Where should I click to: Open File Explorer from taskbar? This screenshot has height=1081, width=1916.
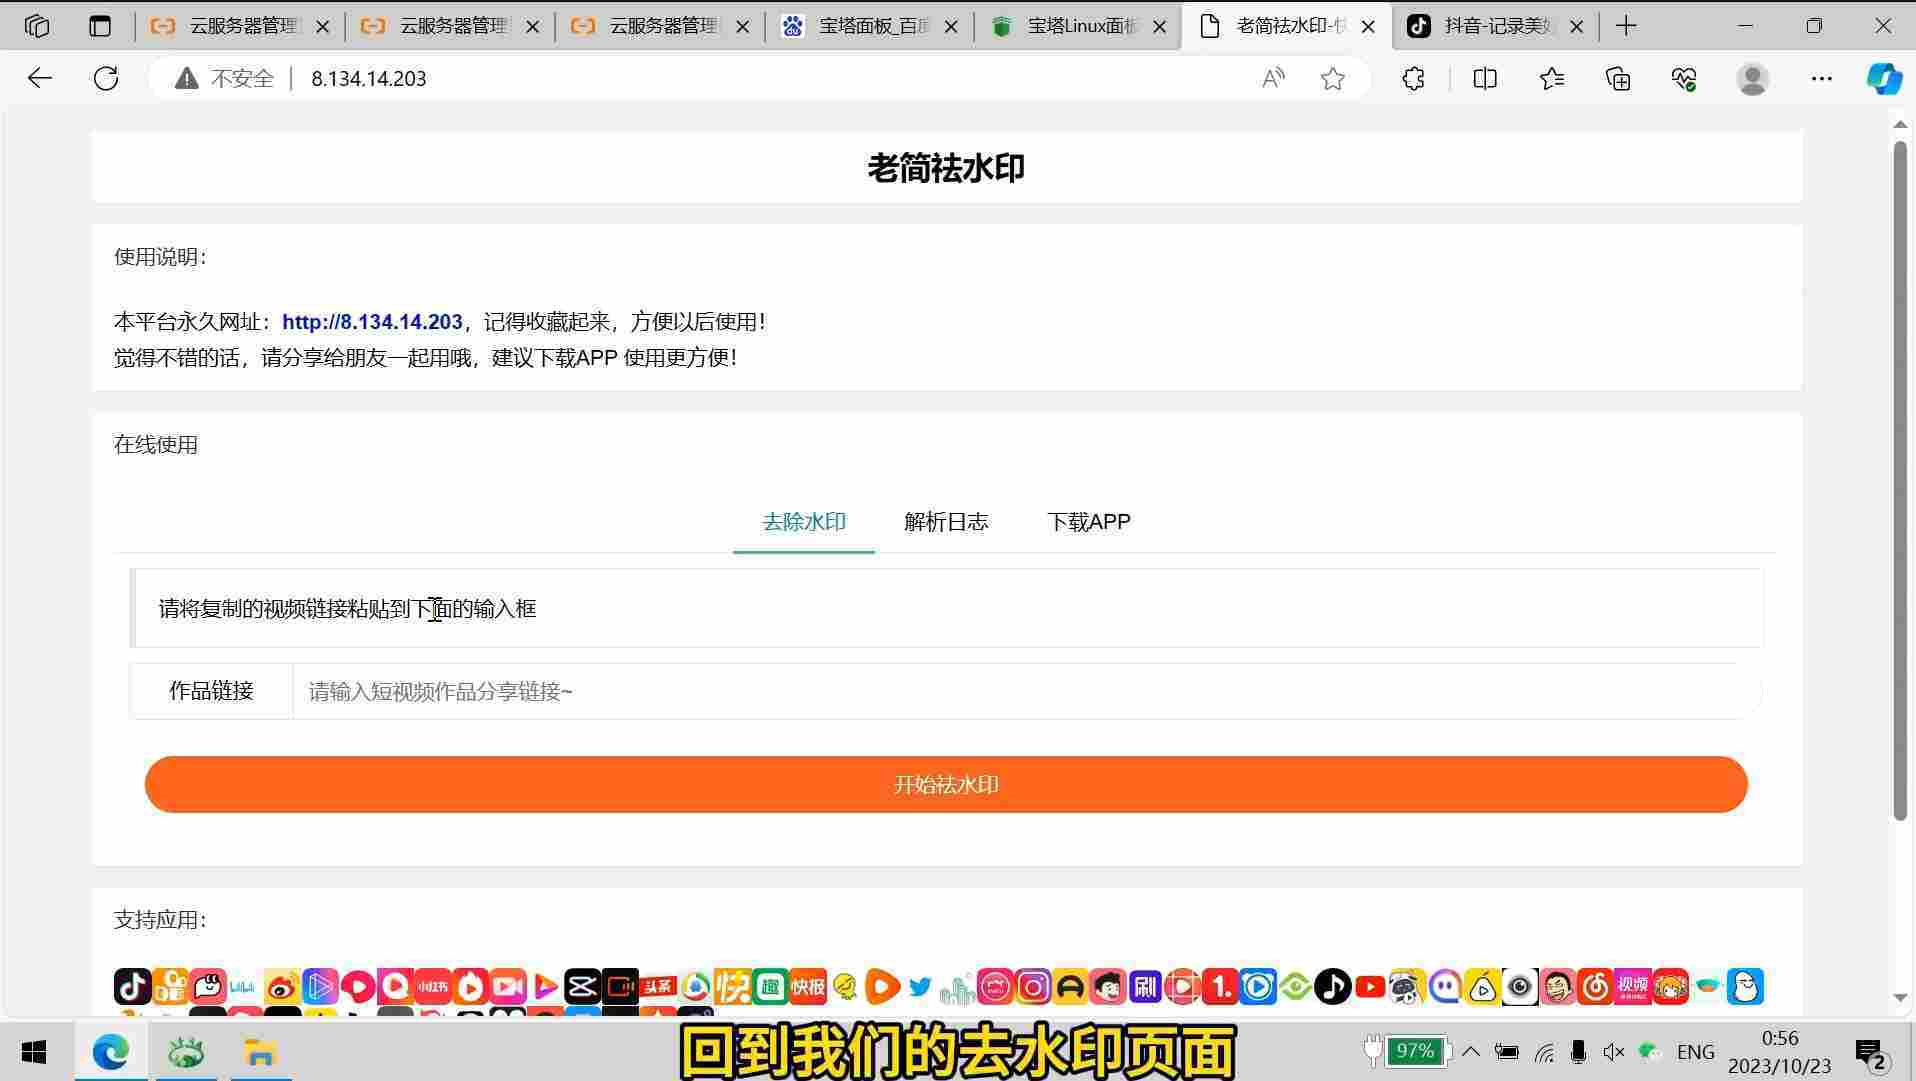coord(260,1052)
